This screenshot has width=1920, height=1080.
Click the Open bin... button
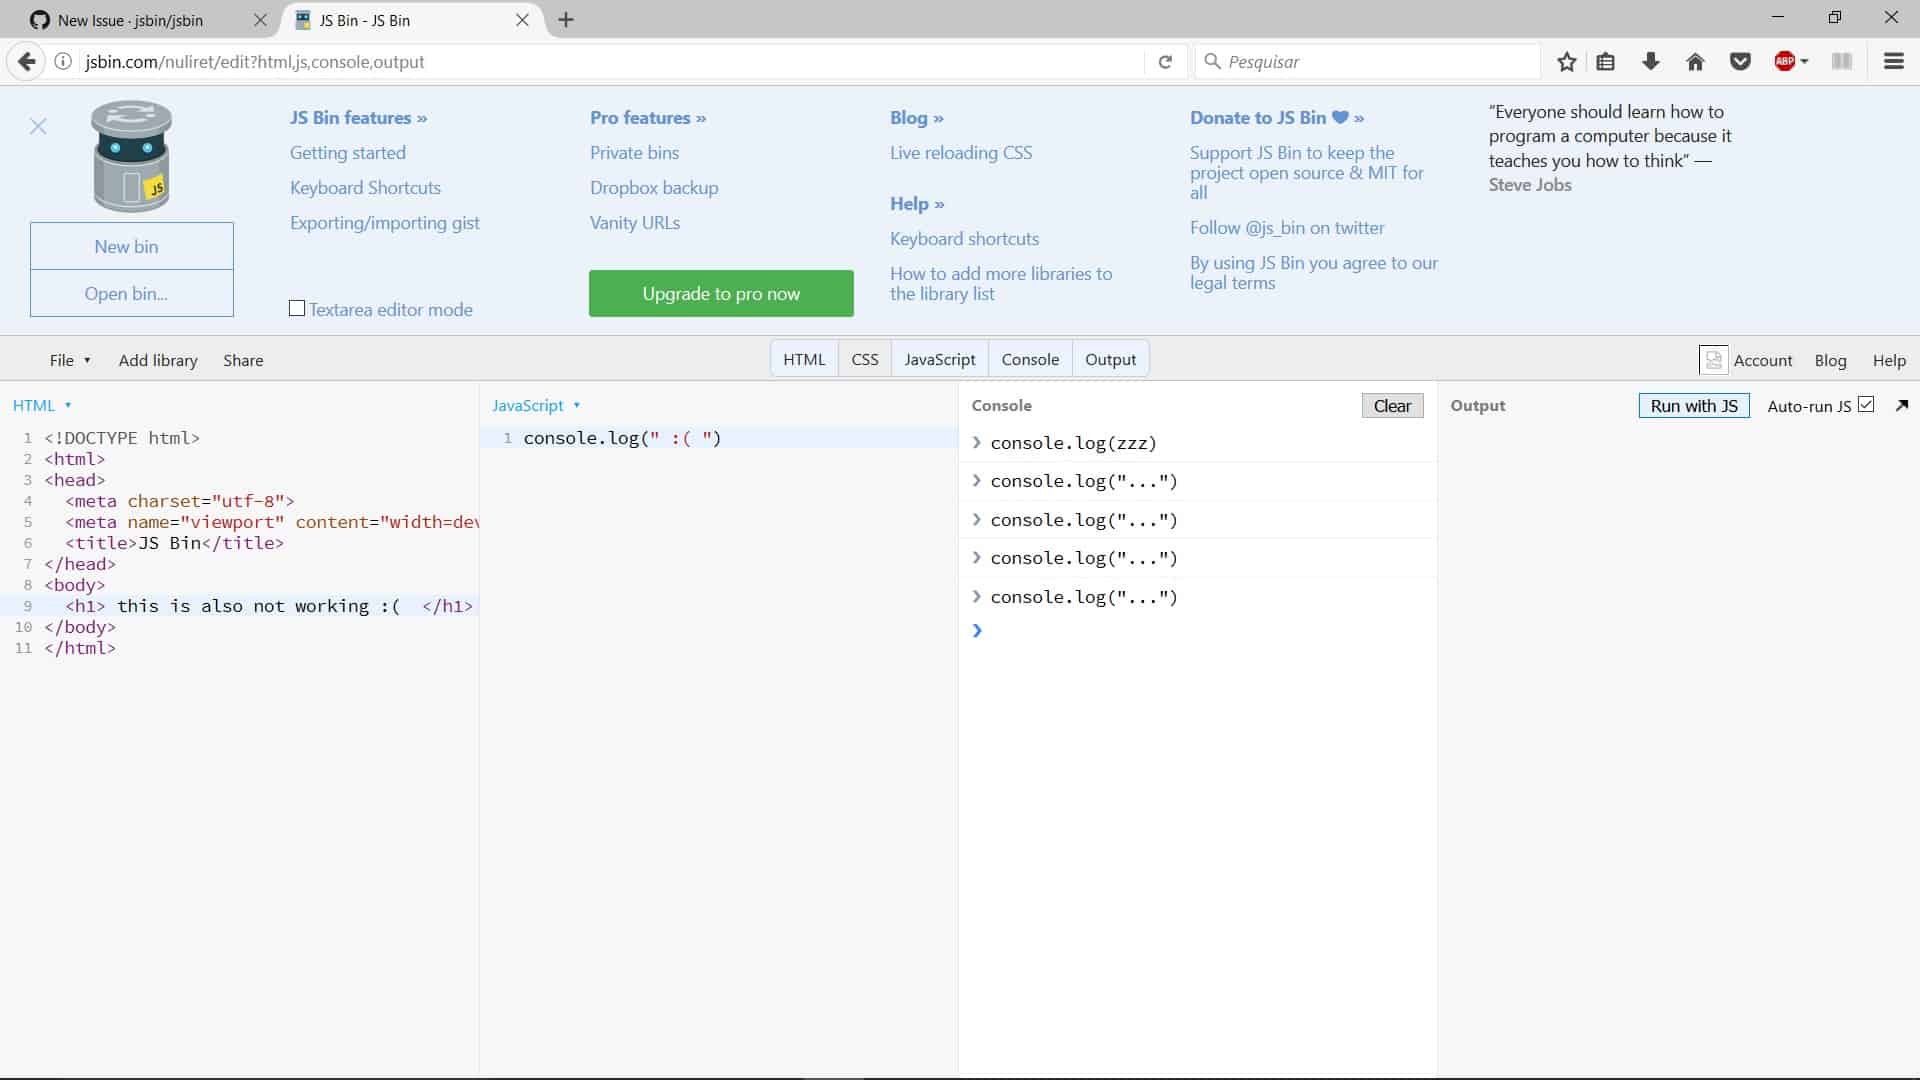(132, 293)
